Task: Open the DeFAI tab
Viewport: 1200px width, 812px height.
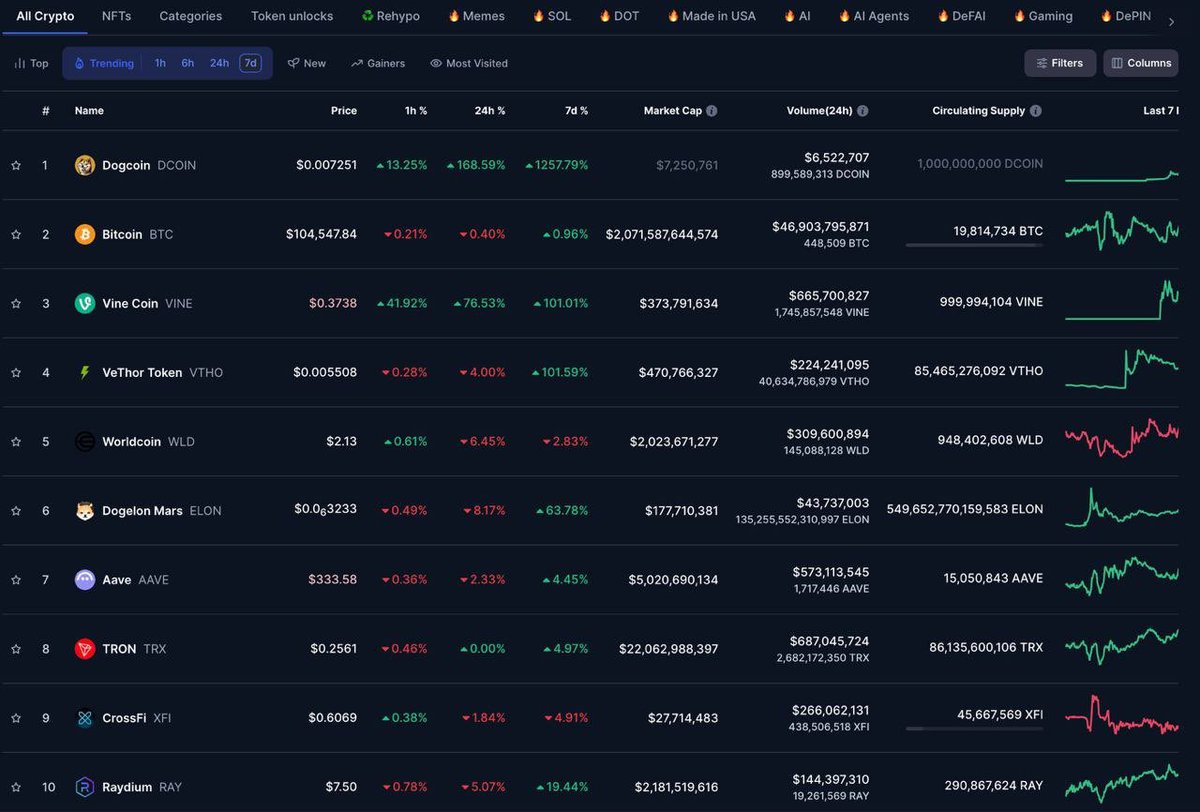Action: click(x=962, y=16)
